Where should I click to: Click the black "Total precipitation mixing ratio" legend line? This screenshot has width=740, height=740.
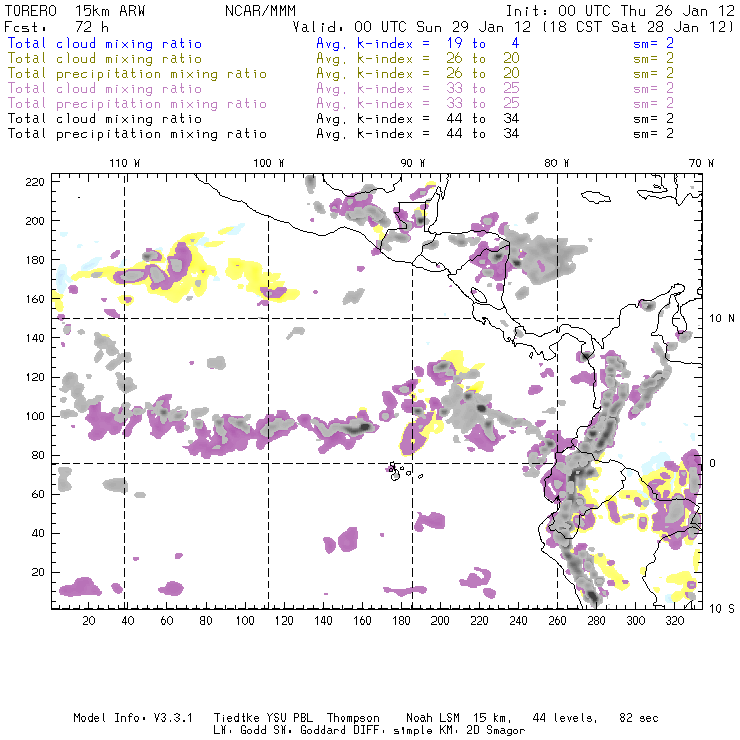[x=137, y=134]
